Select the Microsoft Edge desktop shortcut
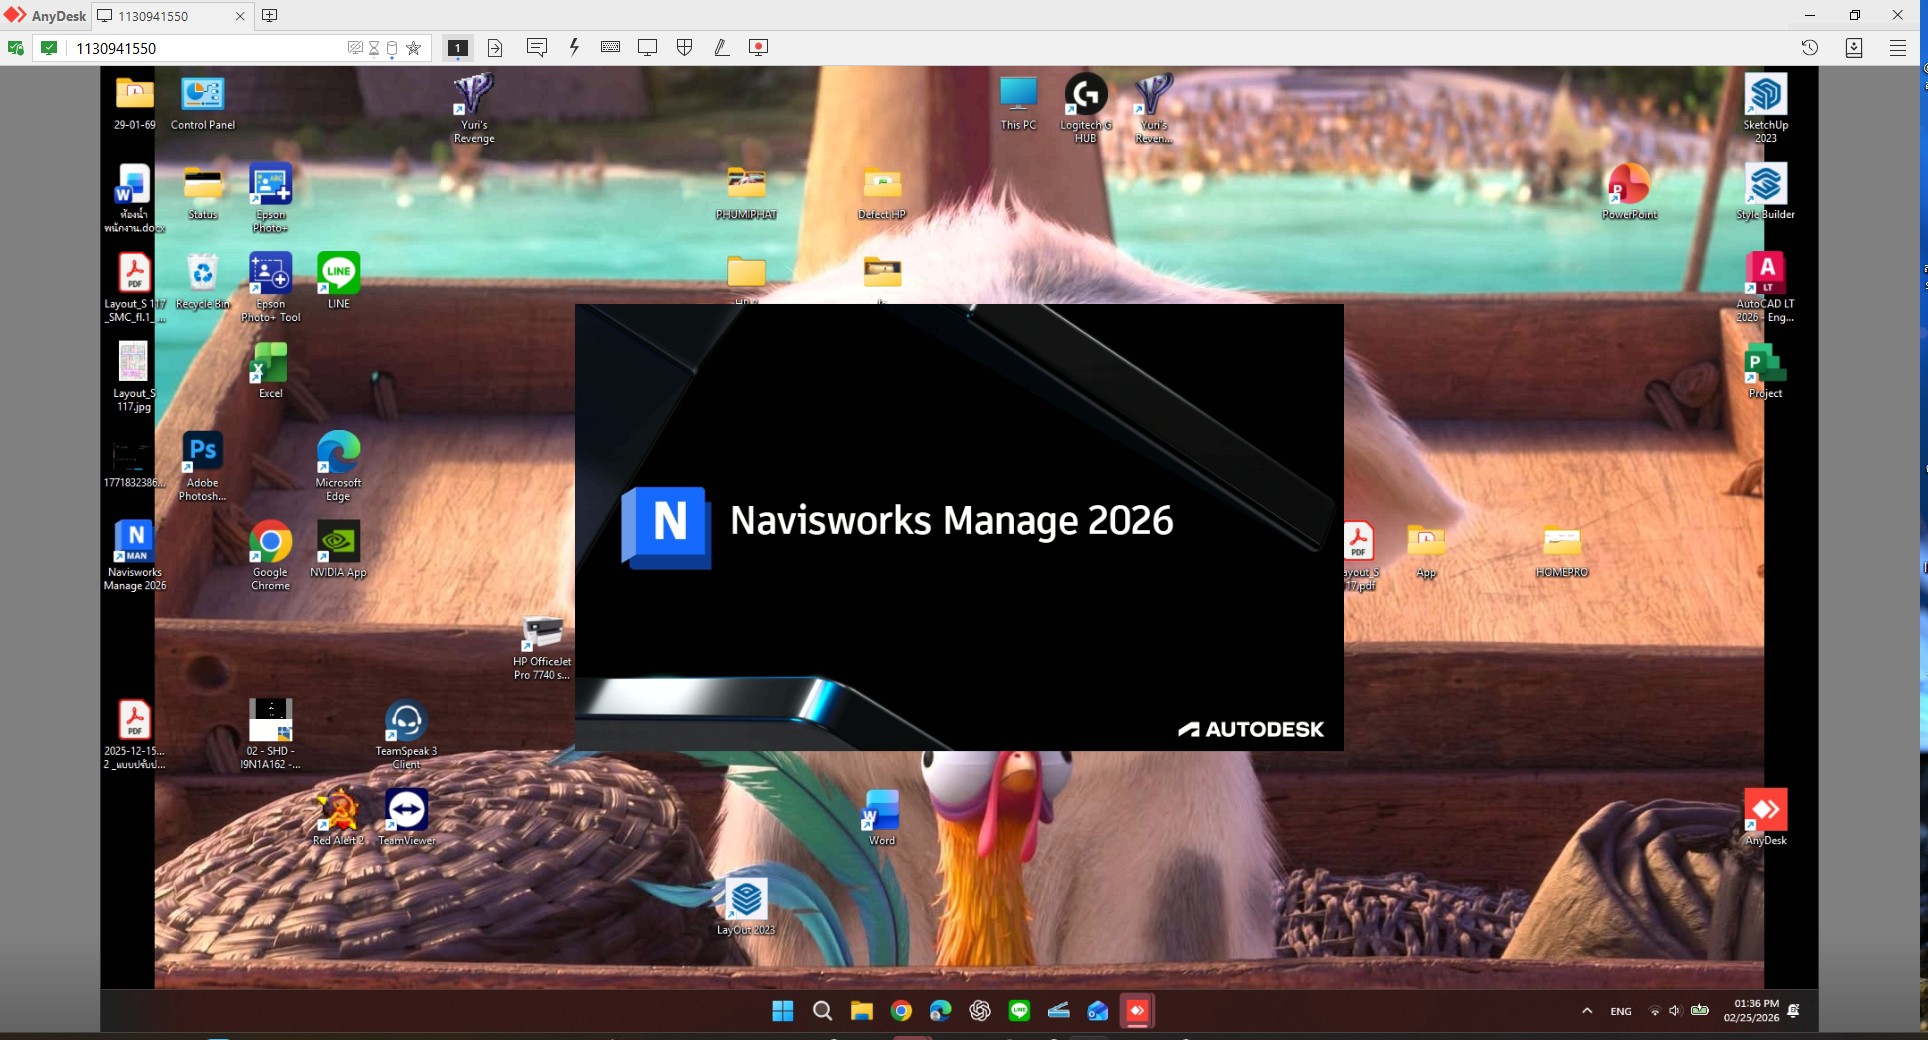This screenshot has height=1040, width=1928. pyautogui.click(x=338, y=466)
